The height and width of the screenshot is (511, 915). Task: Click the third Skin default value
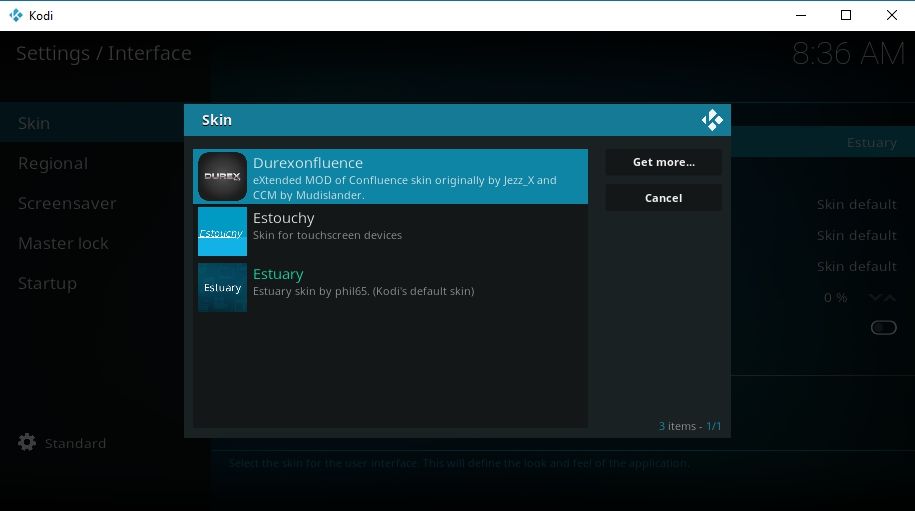pyautogui.click(x=856, y=267)
